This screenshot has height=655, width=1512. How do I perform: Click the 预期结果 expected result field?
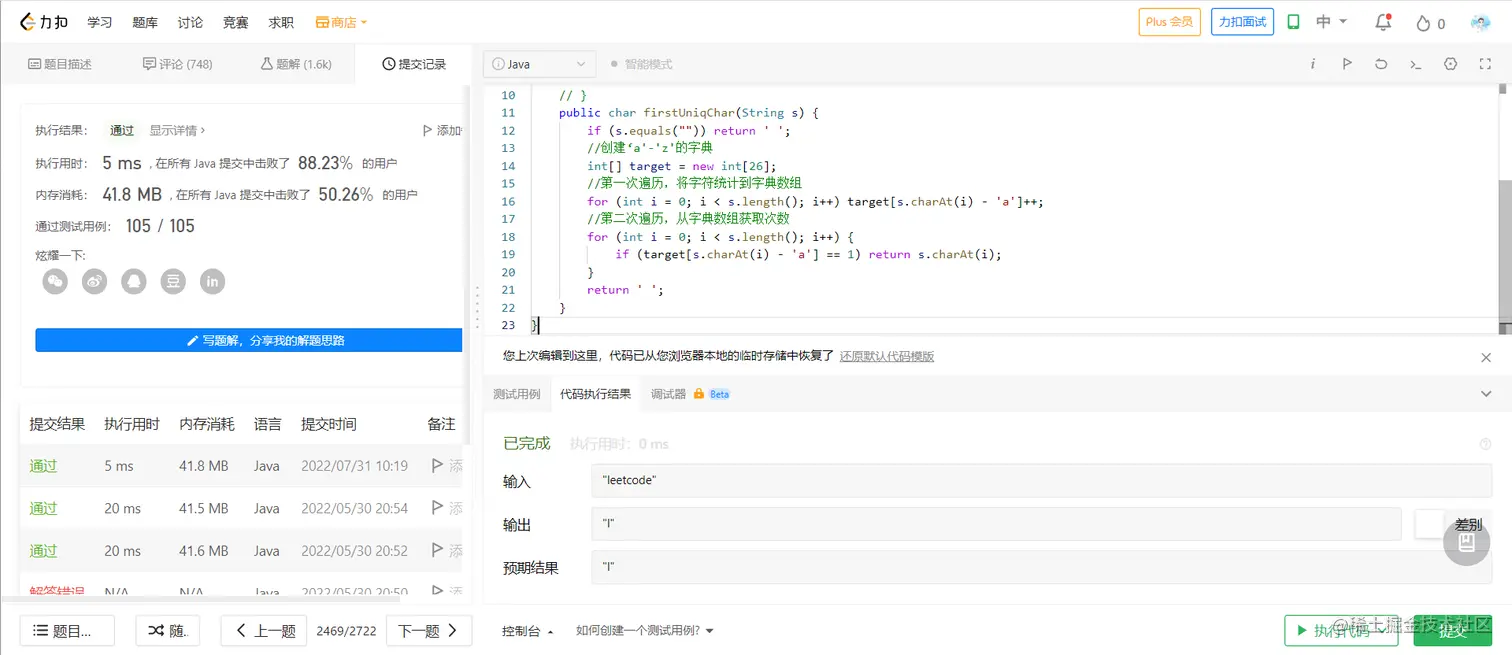click(x=1041, y=567)
